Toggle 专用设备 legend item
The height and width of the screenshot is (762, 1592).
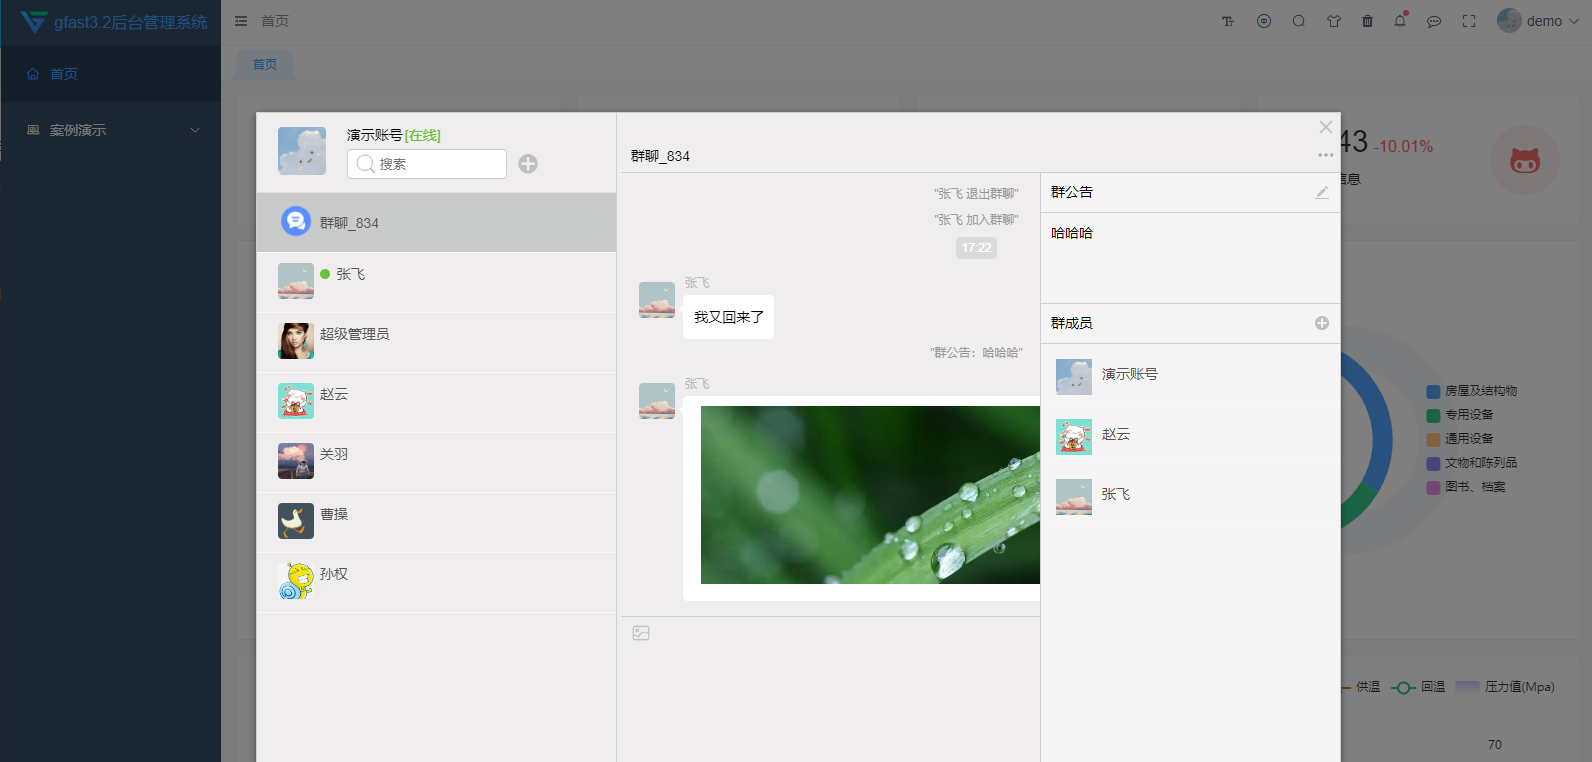pyautogui.click(x=1460, y=415)
